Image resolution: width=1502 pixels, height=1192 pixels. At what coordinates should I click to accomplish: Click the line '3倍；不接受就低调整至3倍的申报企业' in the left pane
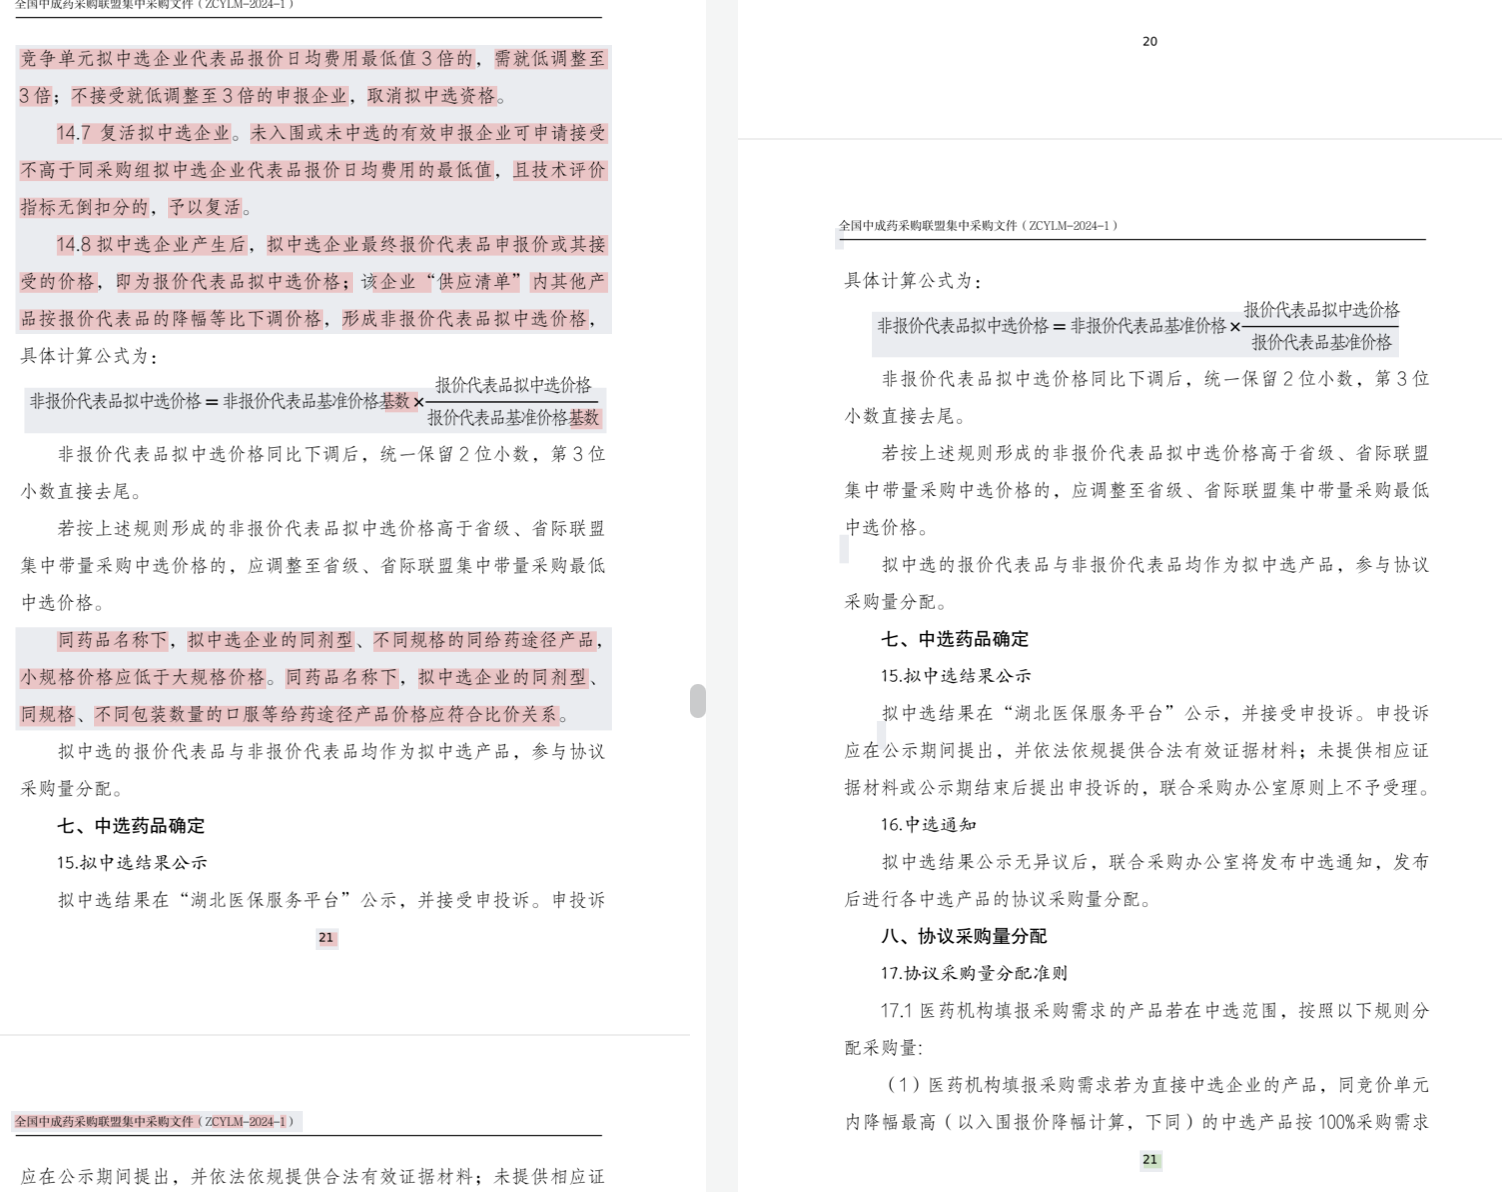coord(185,96)
